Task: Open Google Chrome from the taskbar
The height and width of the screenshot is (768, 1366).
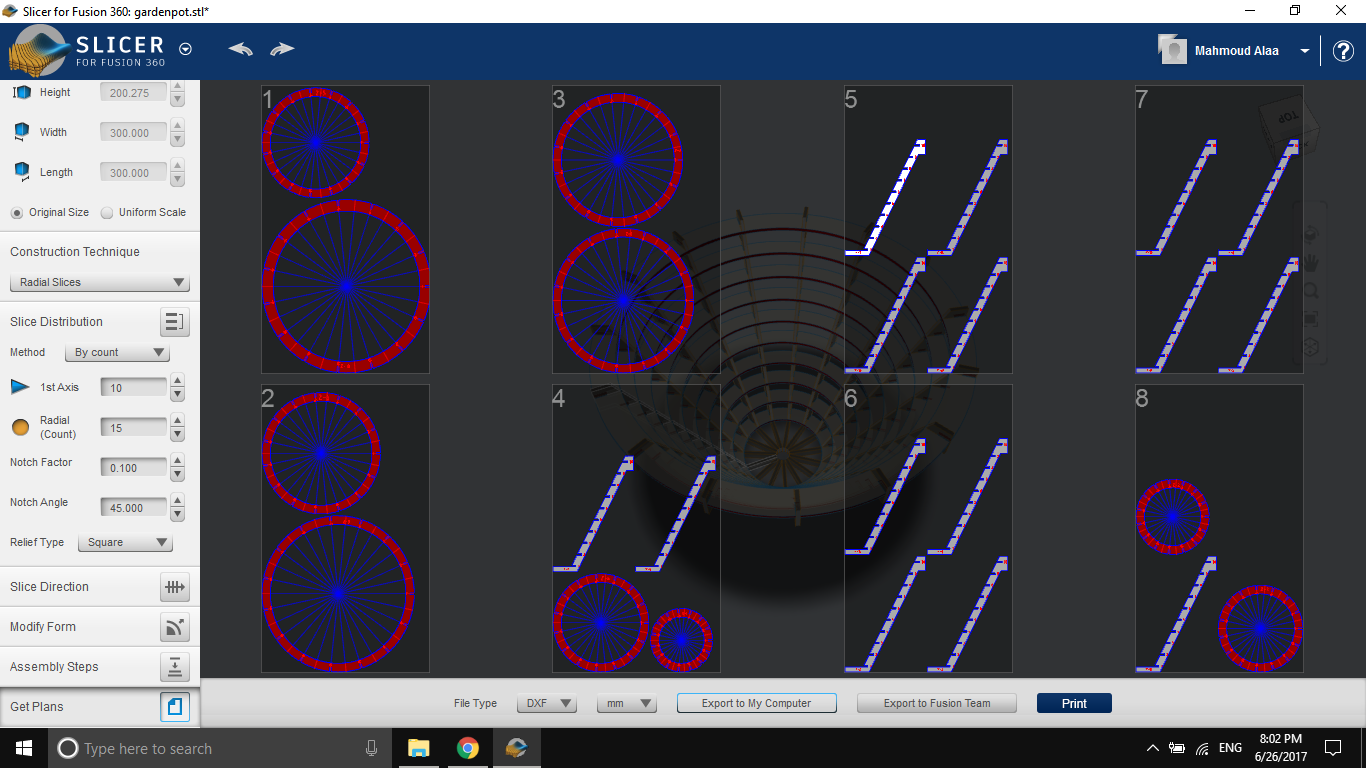Action: [x=467, y=748]
